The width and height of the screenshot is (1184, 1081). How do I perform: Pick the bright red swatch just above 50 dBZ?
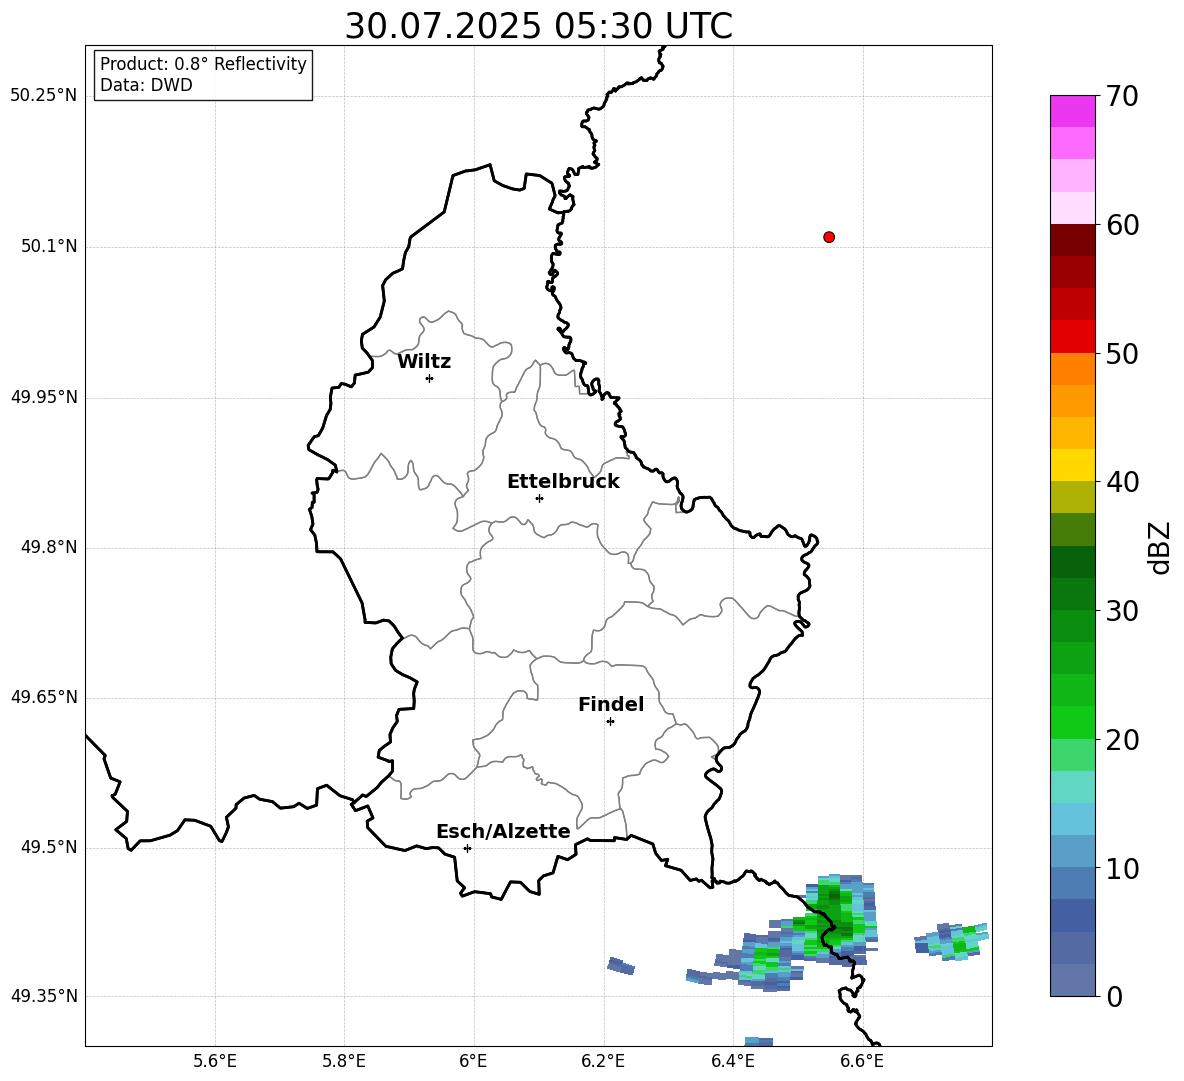(1072, 337)
